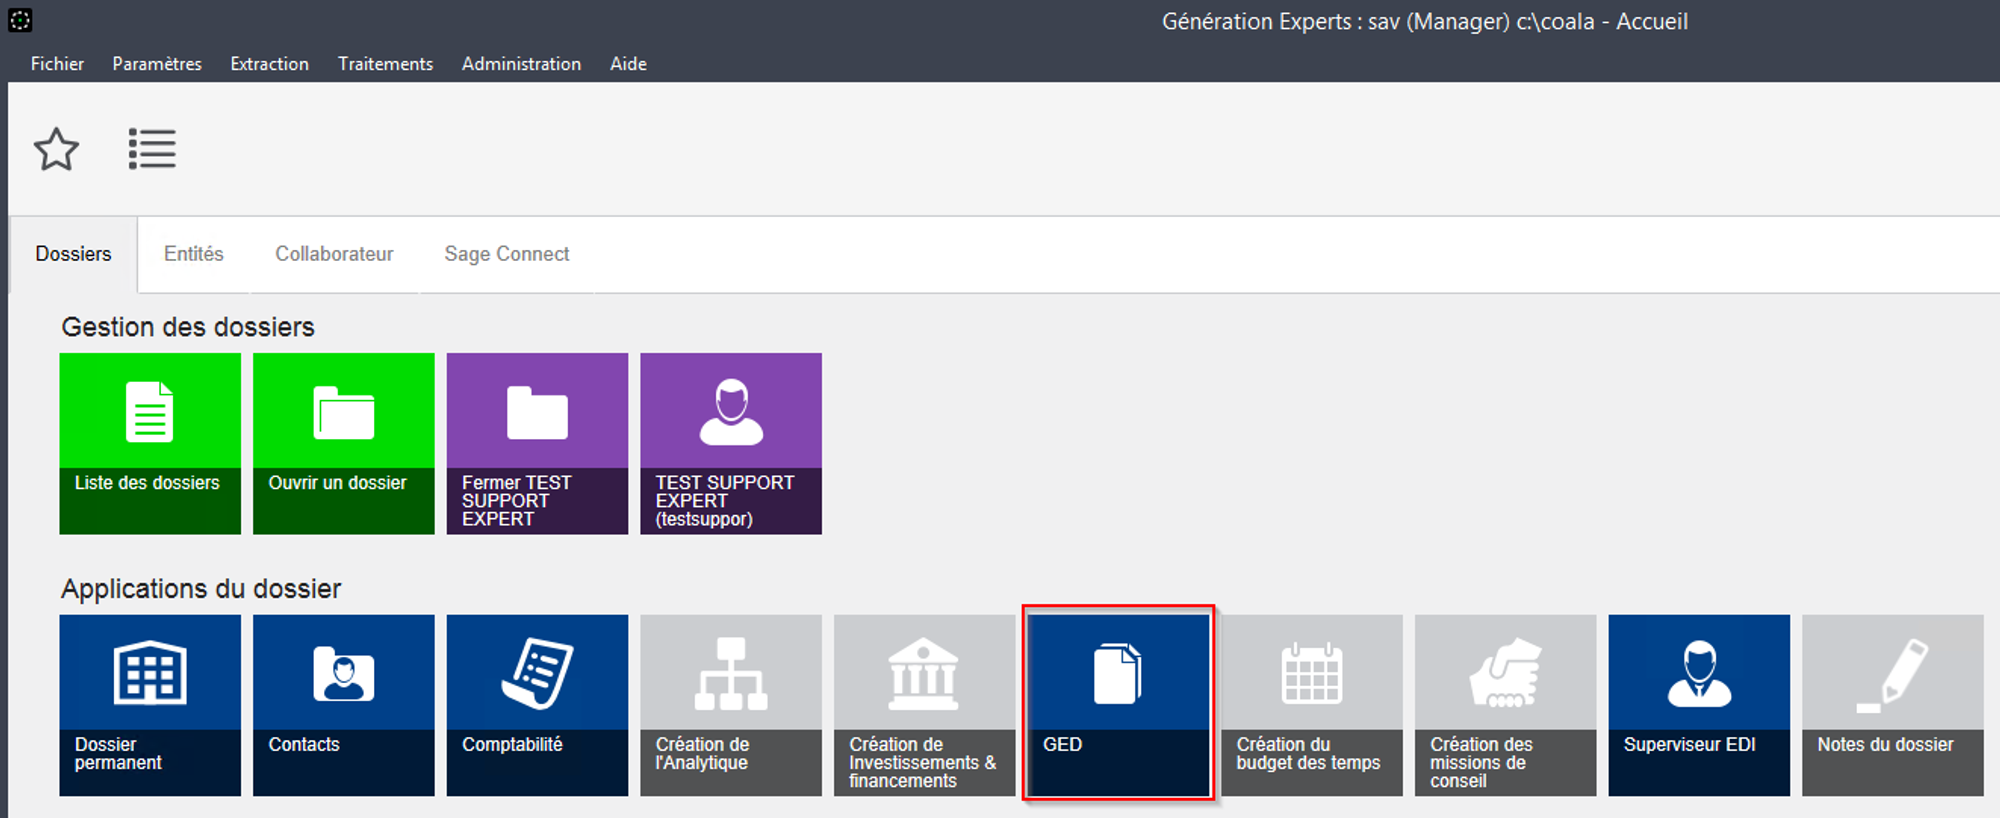The width and height of the screenshot is (2000, 818).
Task: Launch the Dossier permanent application
Action: tap(150, 705)
